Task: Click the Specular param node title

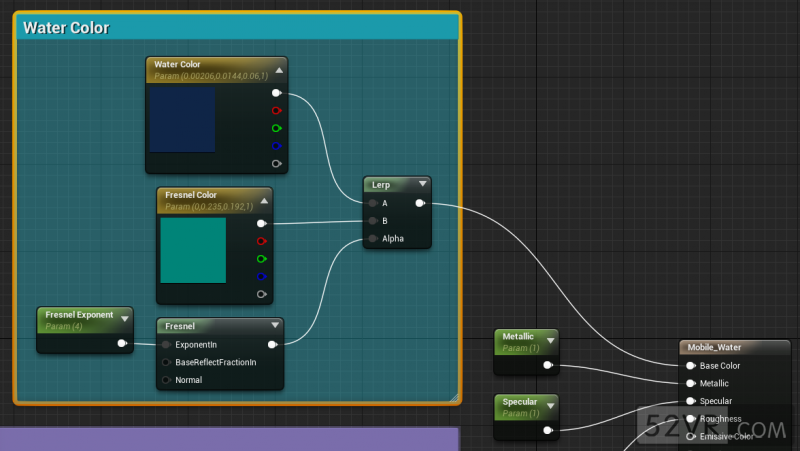Action: (x=519, y=402)
